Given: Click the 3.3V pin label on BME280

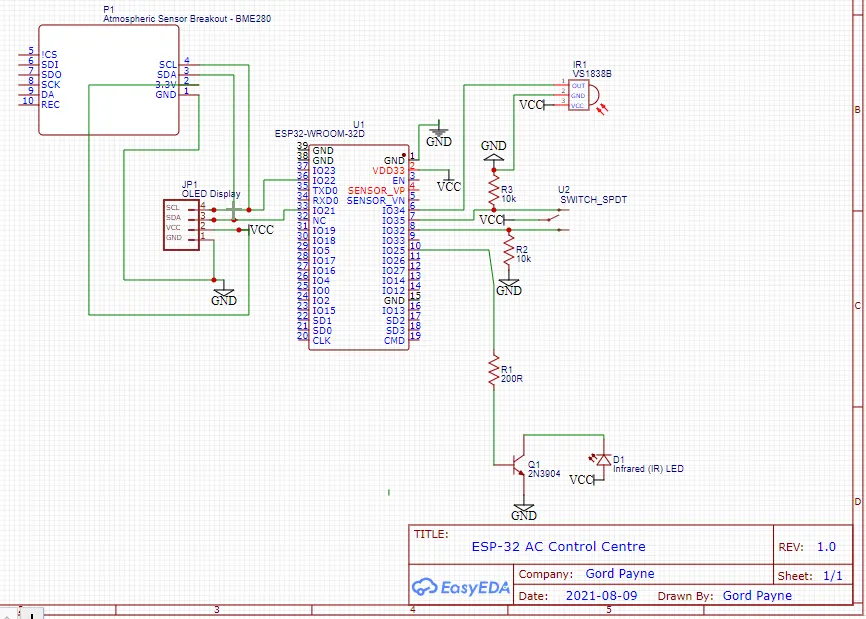Looking at the screenshot, I should coord(166,84).
